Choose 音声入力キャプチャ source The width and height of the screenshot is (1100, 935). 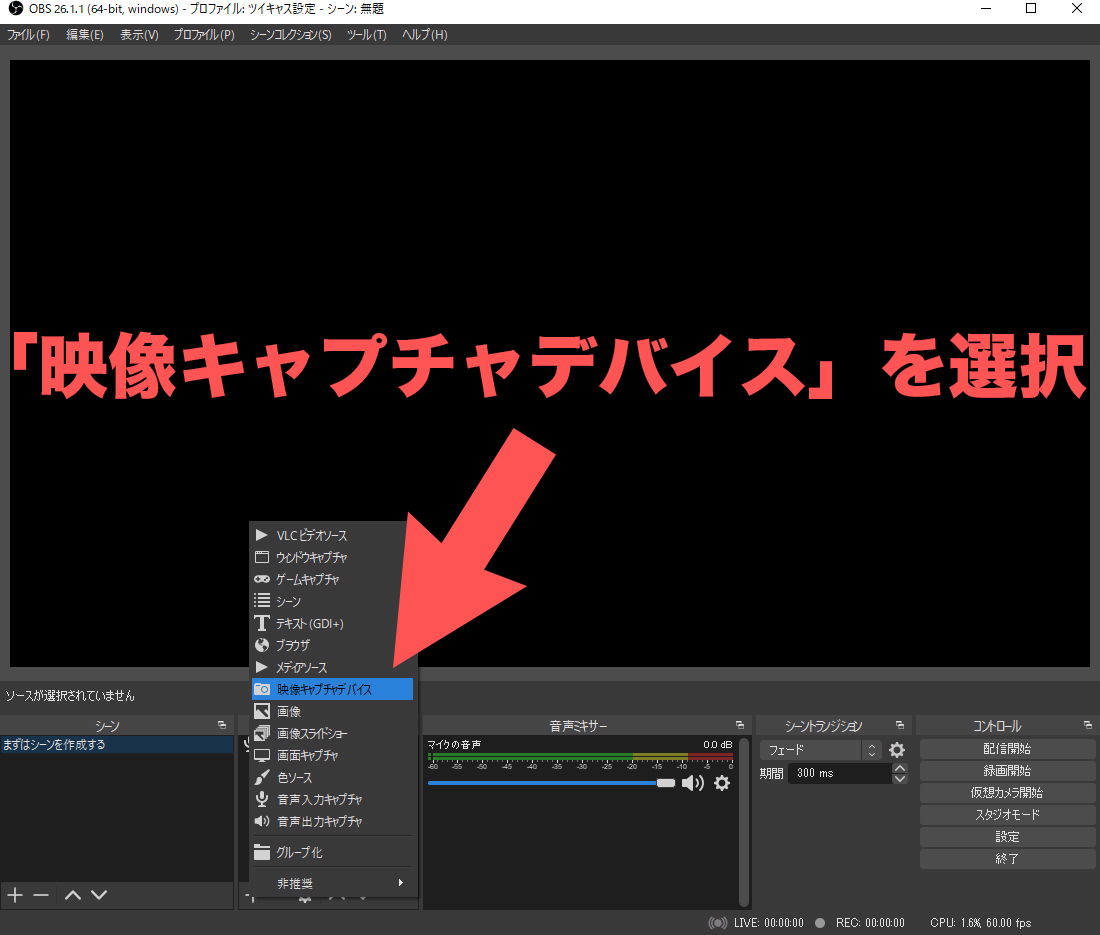pyautogui.click(x=332, y=800)
